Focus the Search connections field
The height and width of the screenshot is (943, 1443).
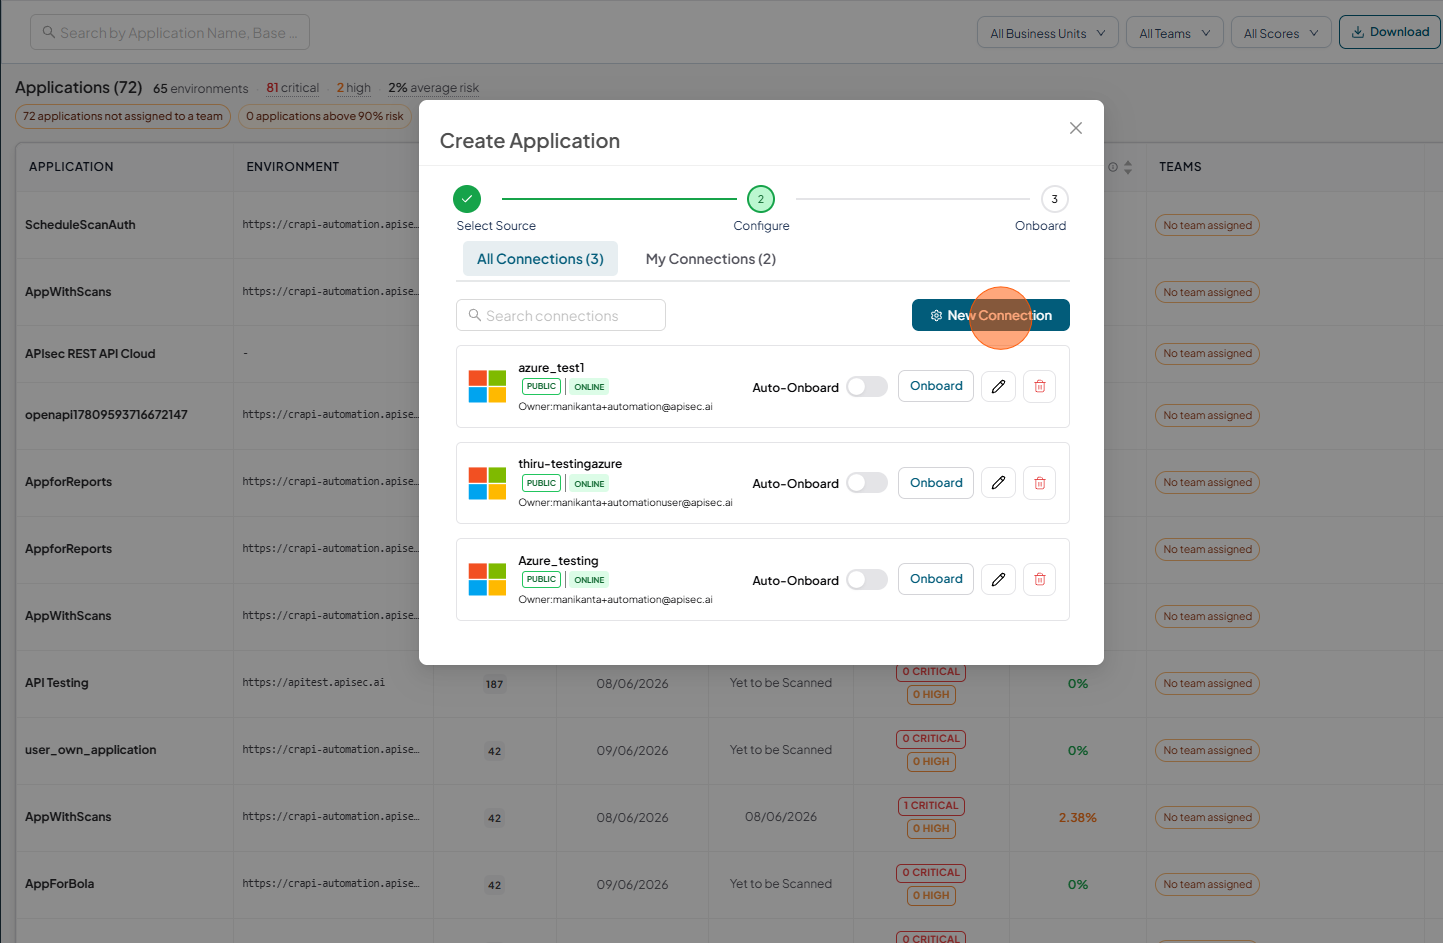[561, 315]
